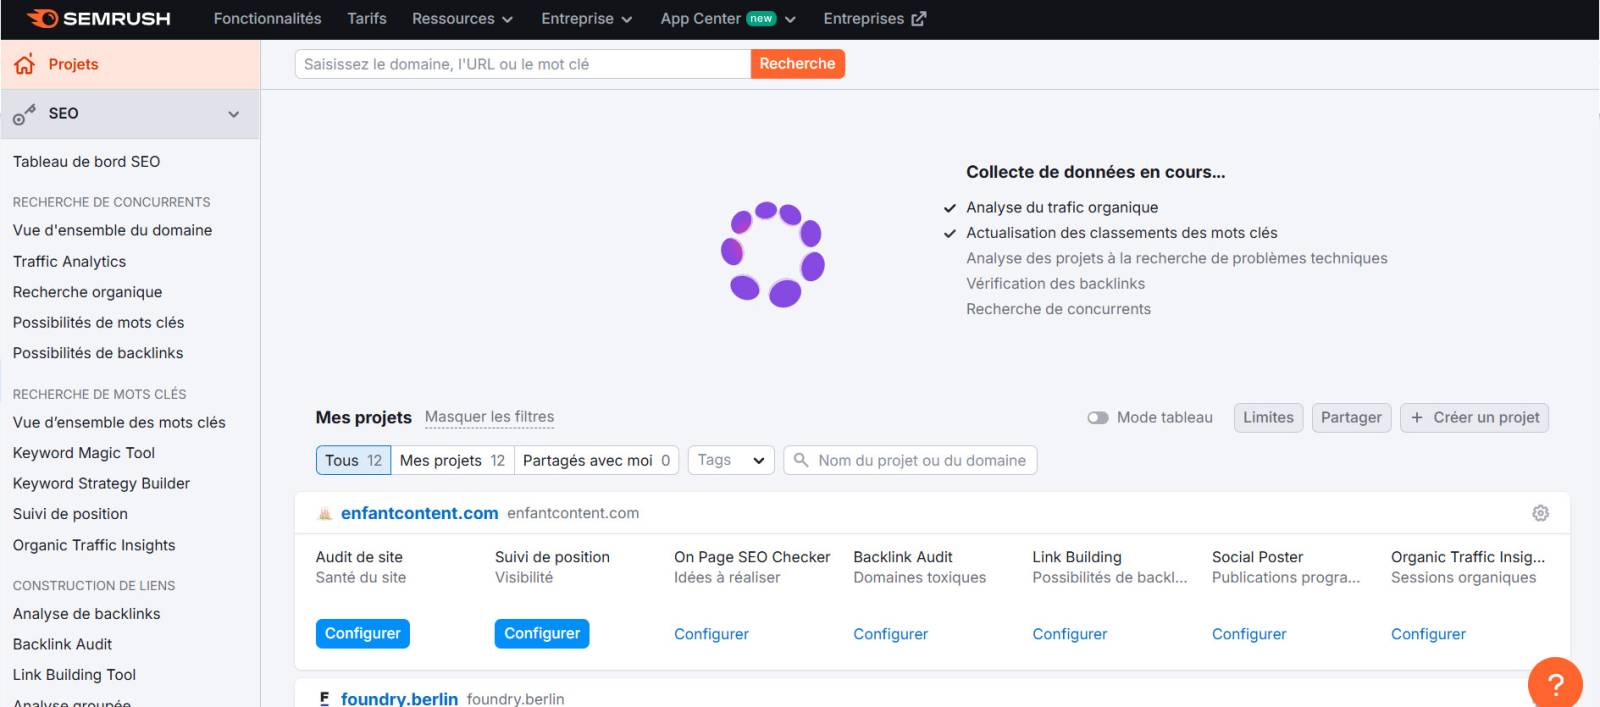
Task: Toggle the Mode tableau switch
Action: pos(1098,418)
